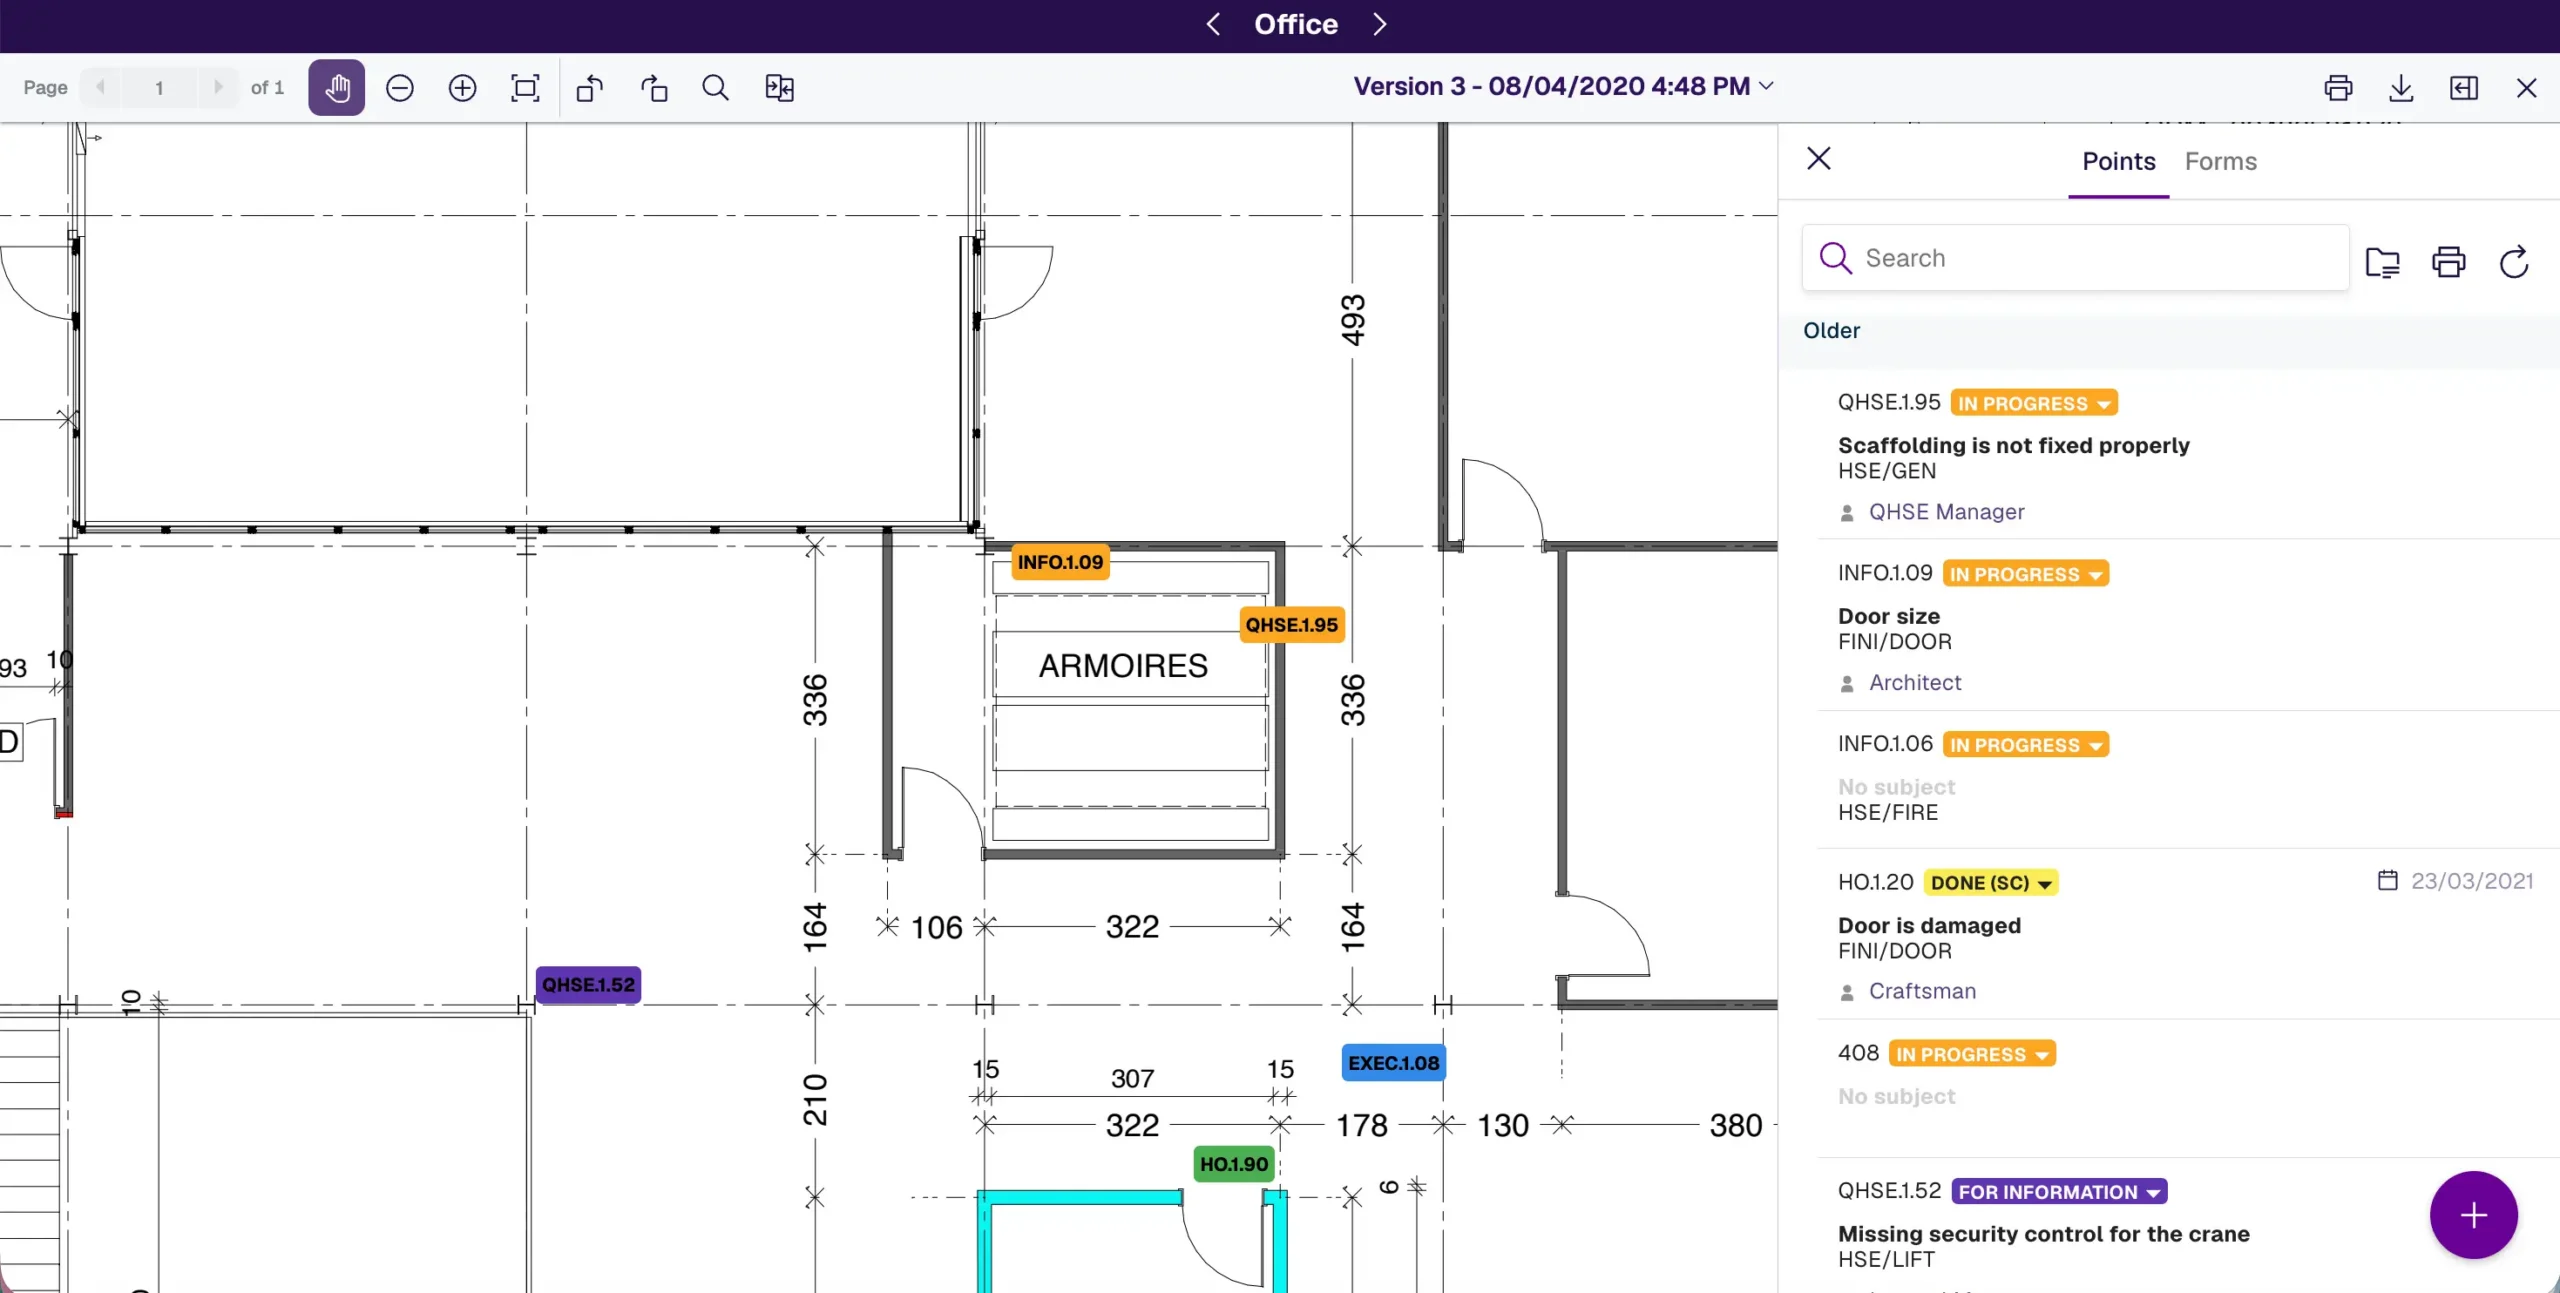This screenshot has height=1293, width=2560.
Task: Change the status of INFO.1.06
Action: click(x=2026, y=745)
